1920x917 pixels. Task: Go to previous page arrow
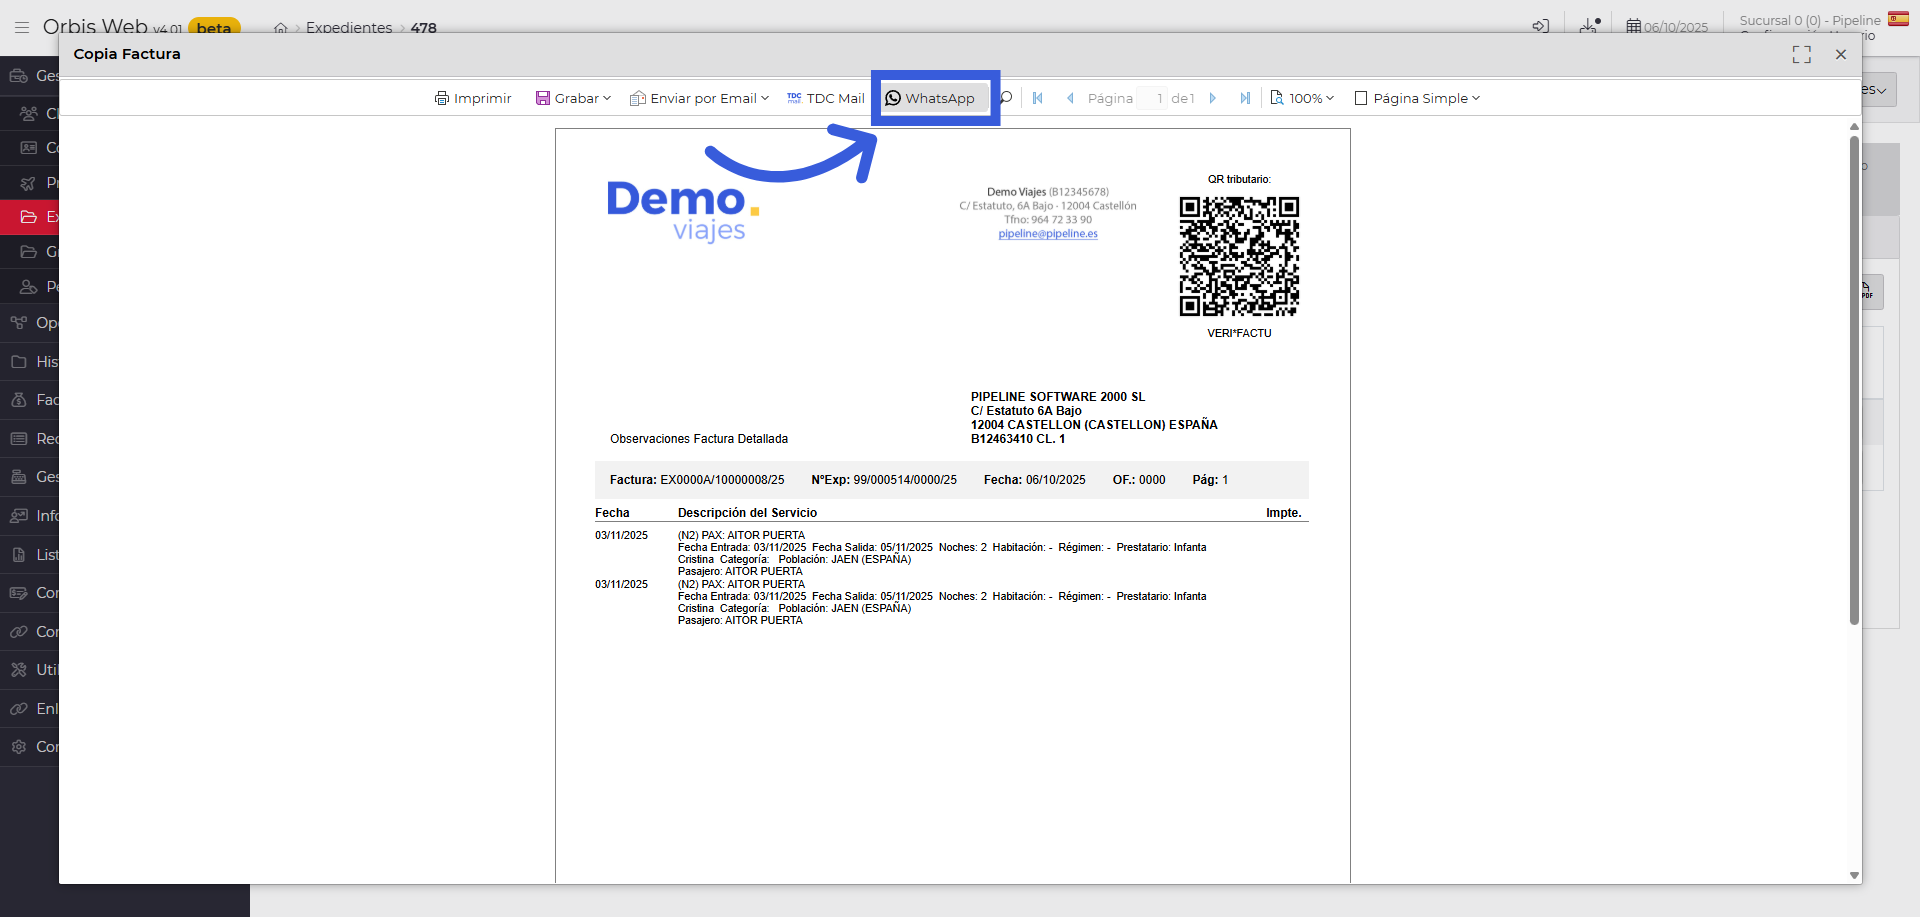coord(1070,98)
